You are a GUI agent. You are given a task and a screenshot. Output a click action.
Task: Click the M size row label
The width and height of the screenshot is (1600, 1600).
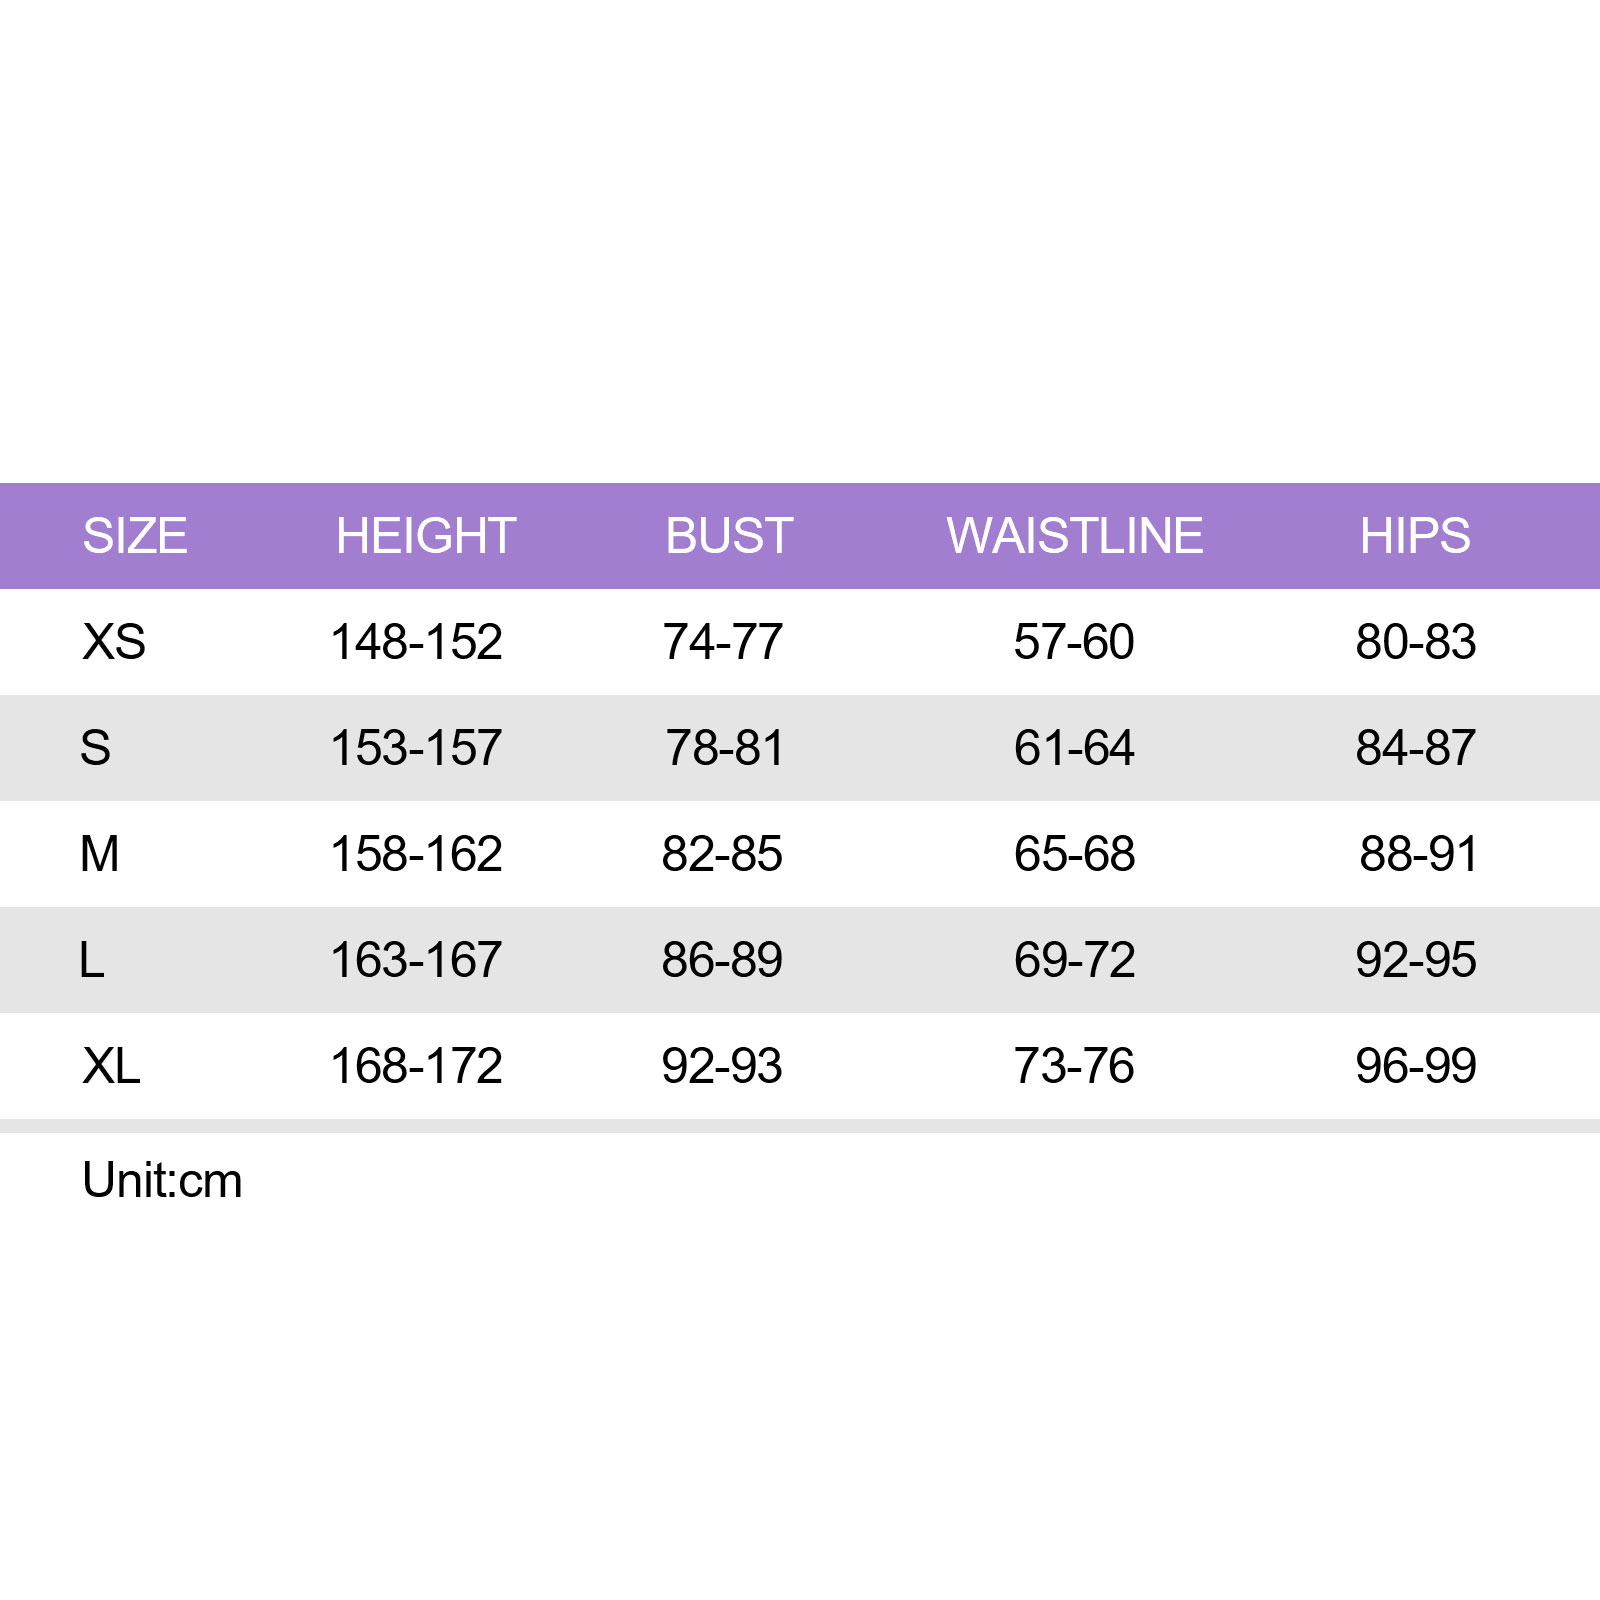point(100,854)
